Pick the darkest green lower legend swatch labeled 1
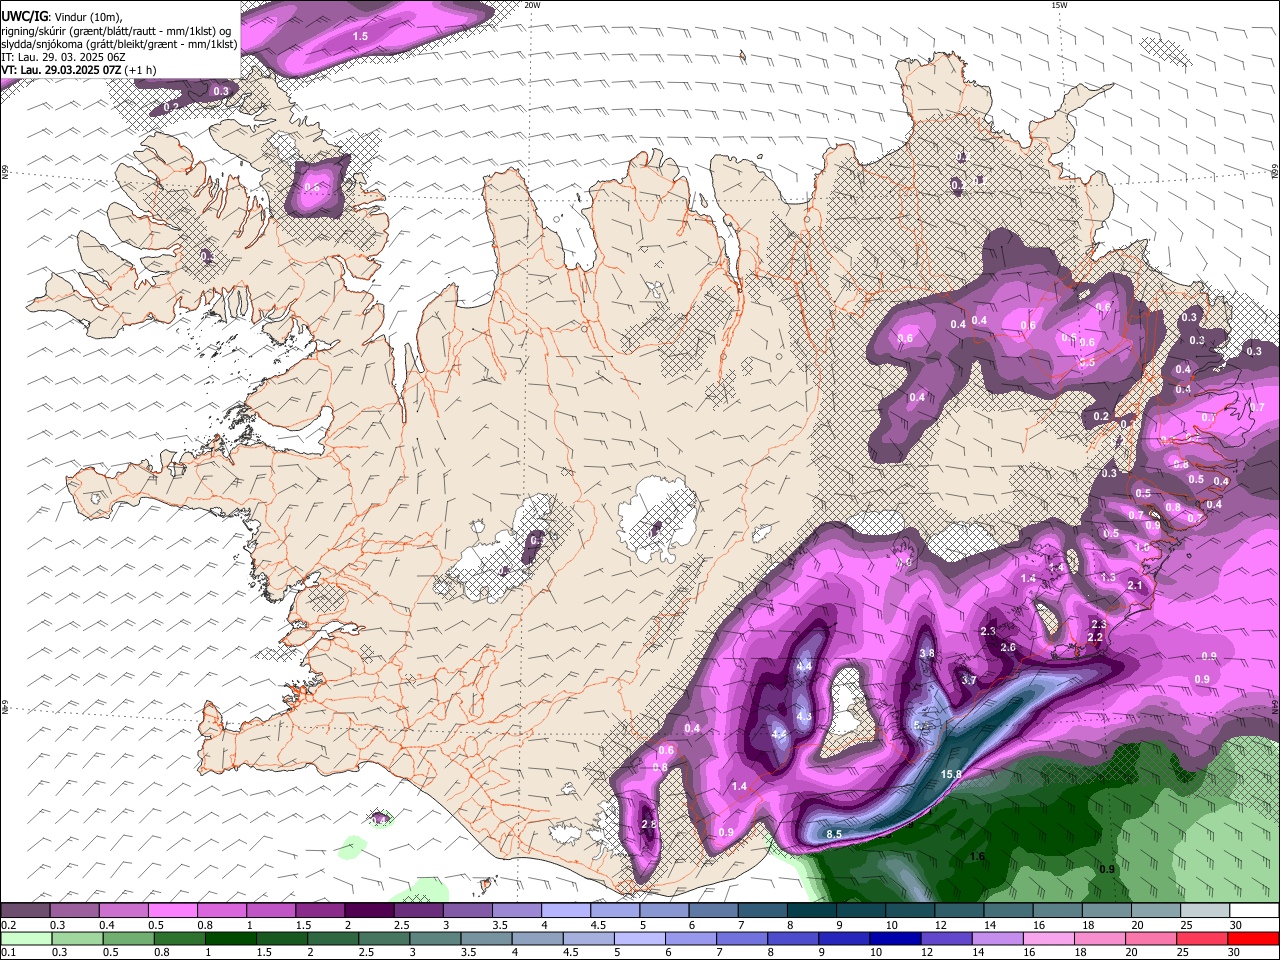 click(x=231, y=939)
